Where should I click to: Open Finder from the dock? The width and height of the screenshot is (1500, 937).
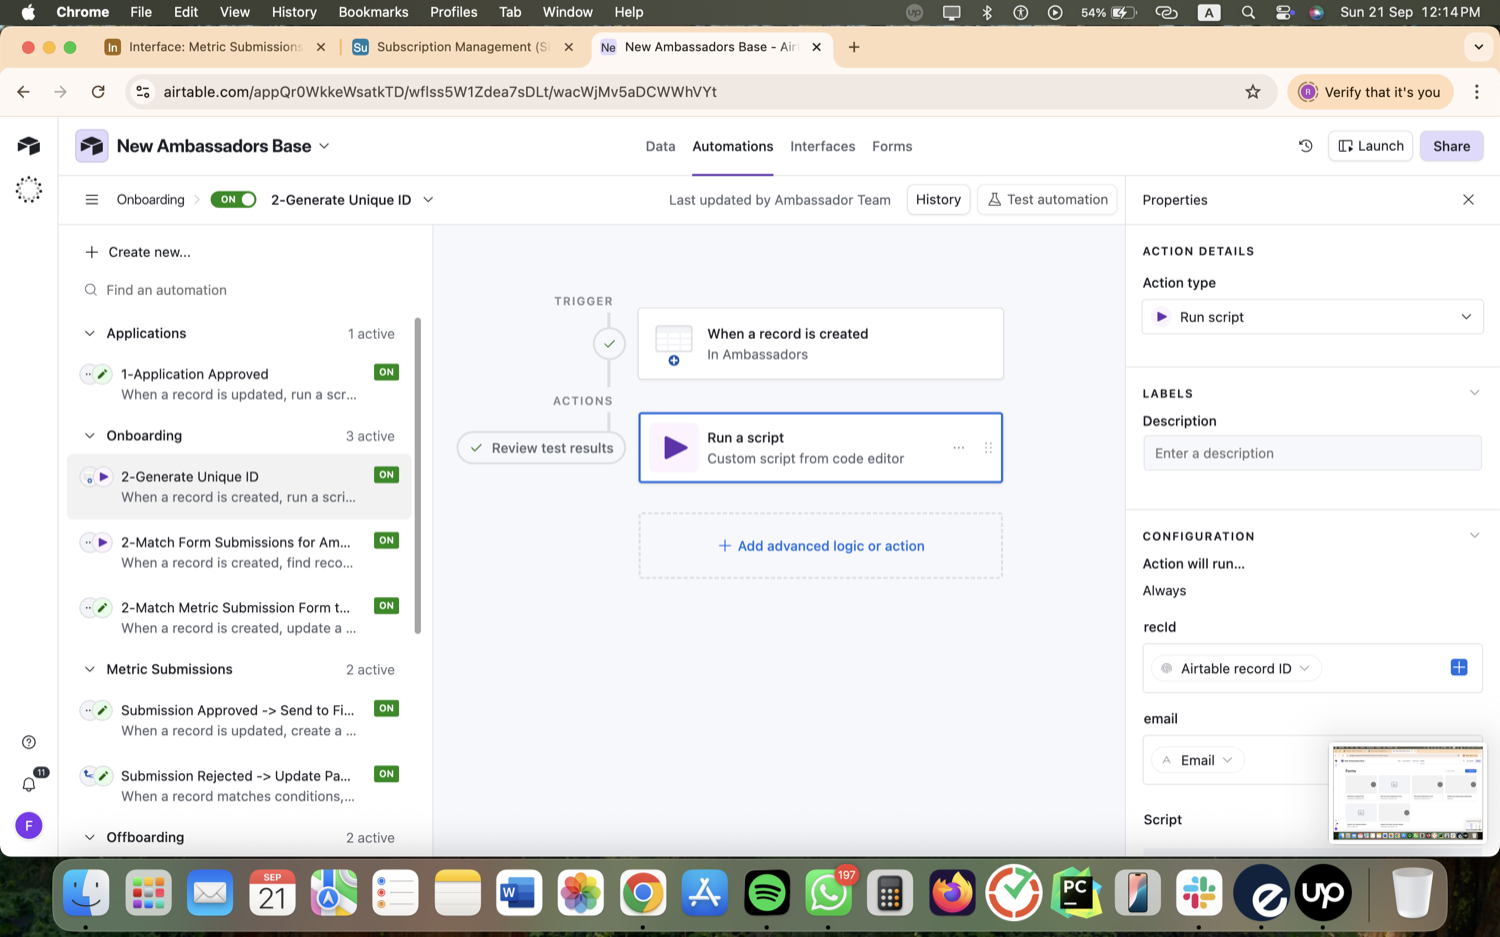pos(87,893)
